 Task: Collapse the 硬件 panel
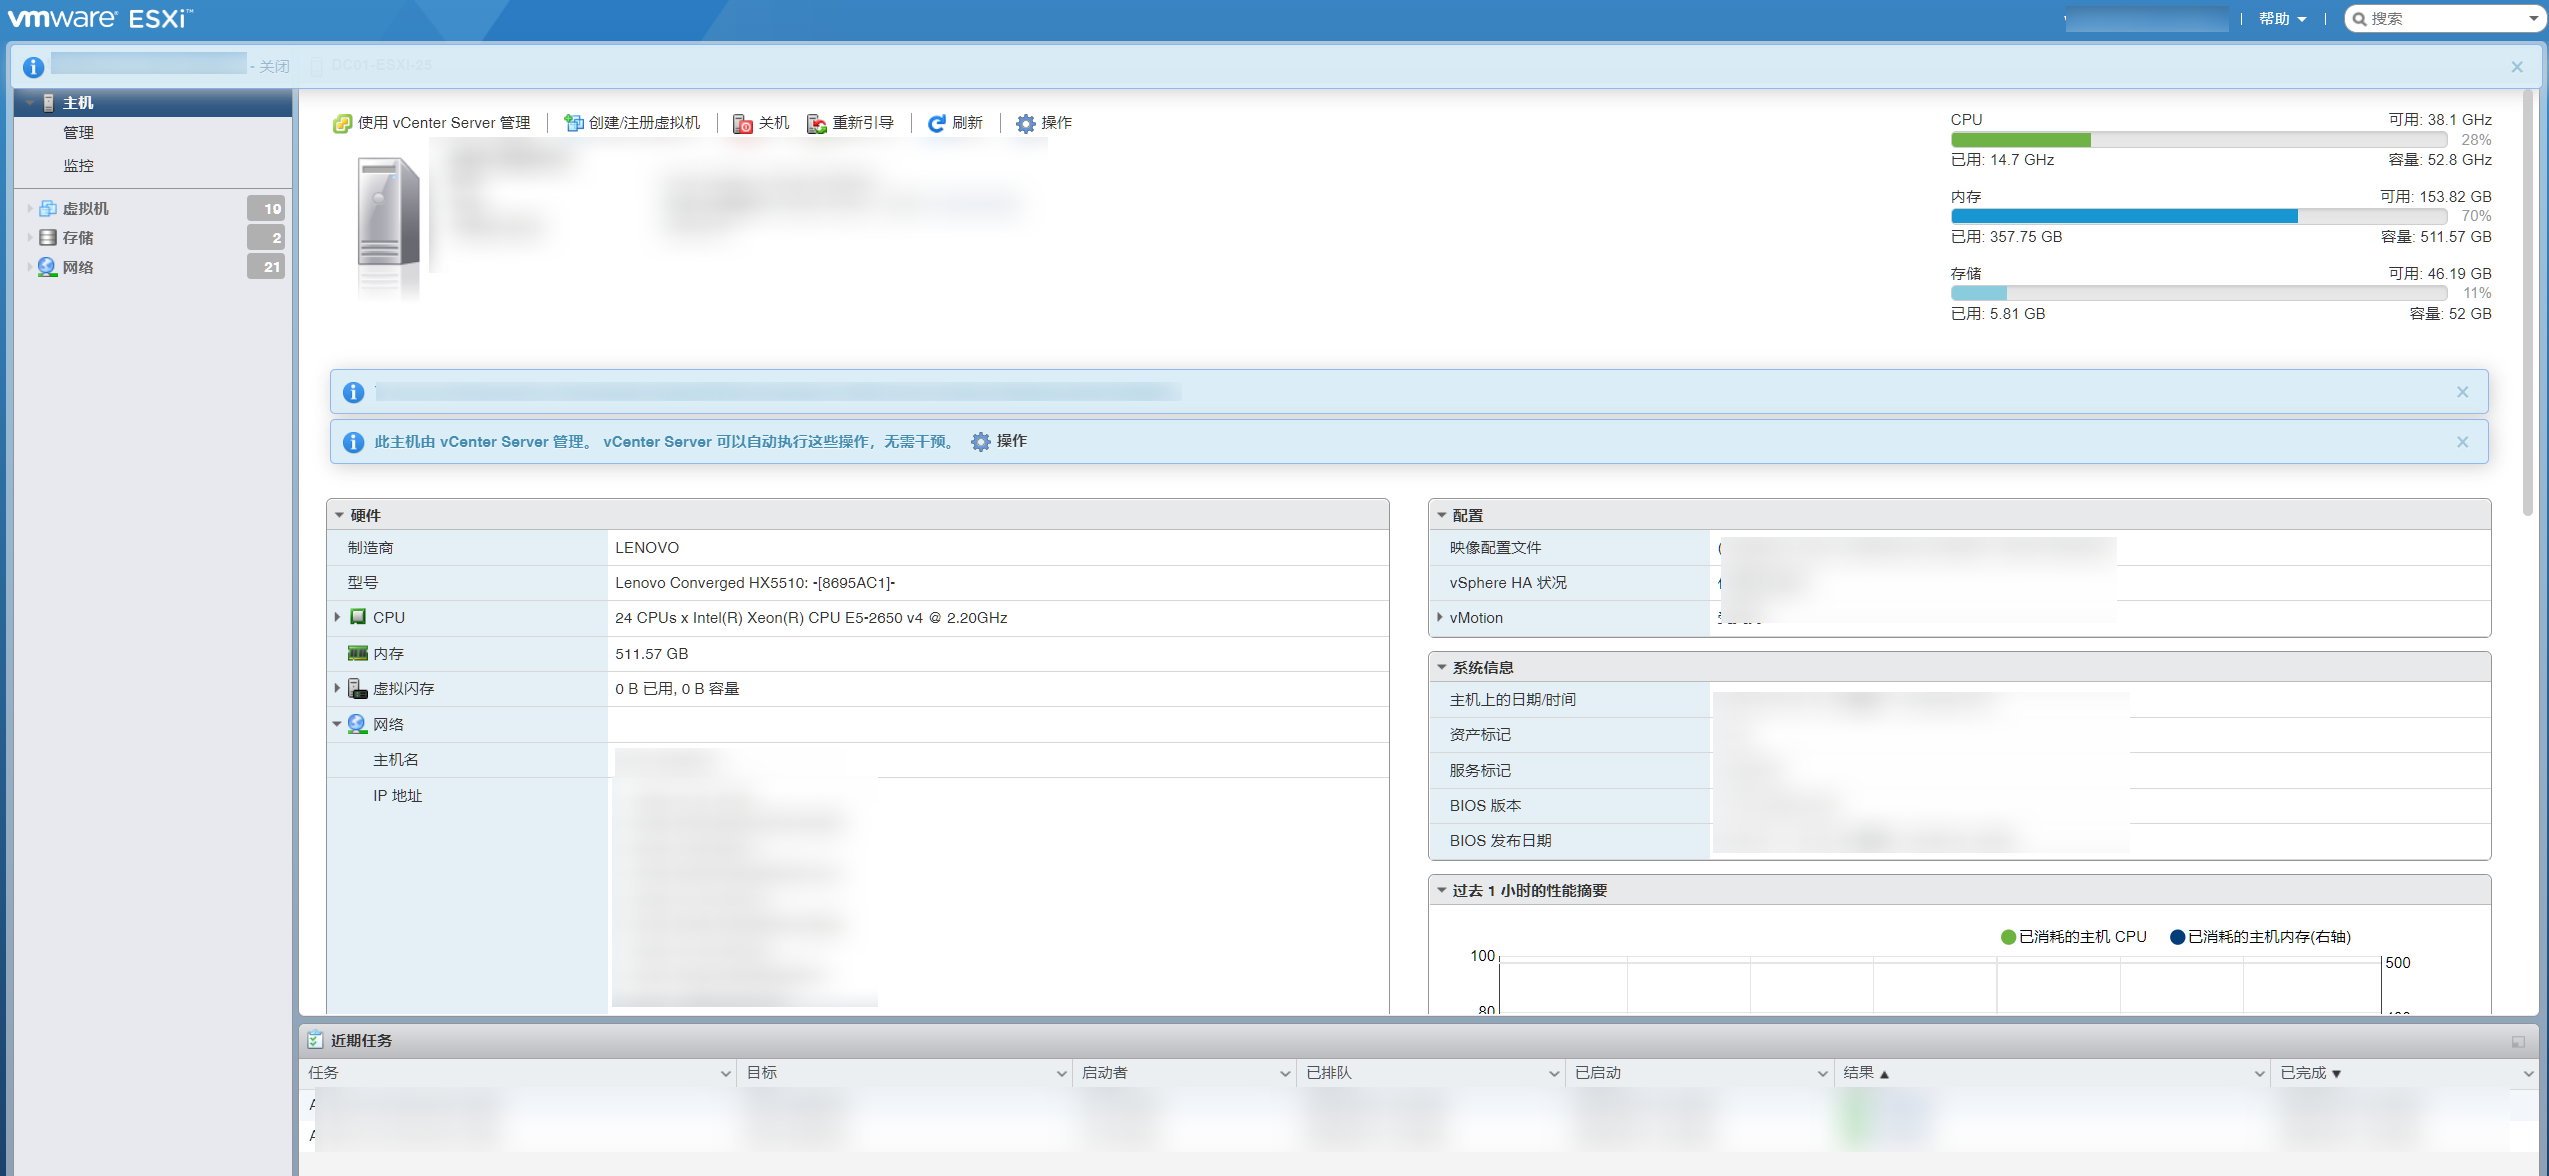pos(339,515)
